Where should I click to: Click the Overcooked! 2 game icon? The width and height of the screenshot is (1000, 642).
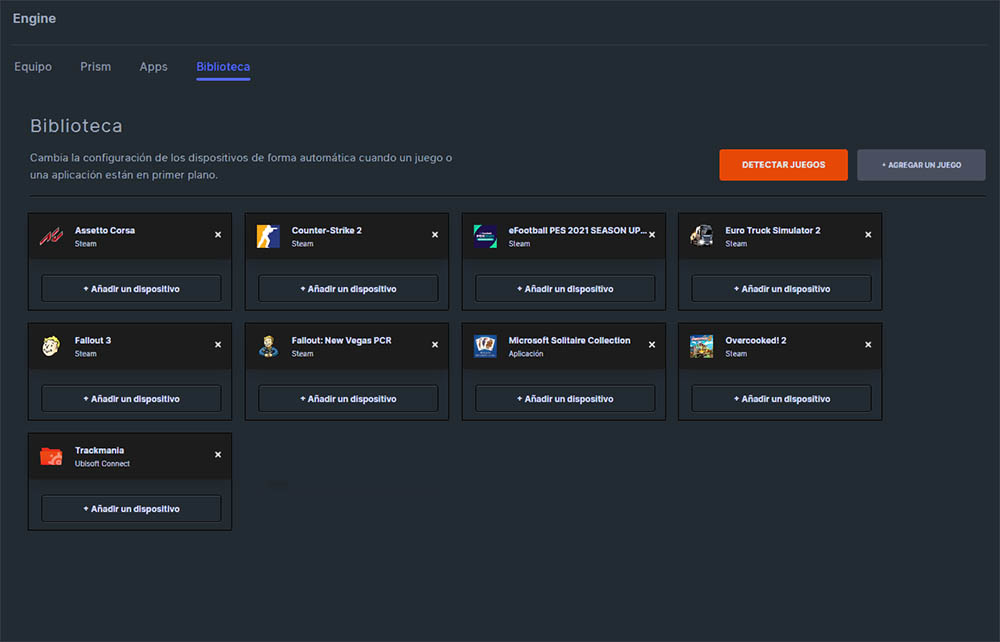pyautogui.click(x=702, y=346)
